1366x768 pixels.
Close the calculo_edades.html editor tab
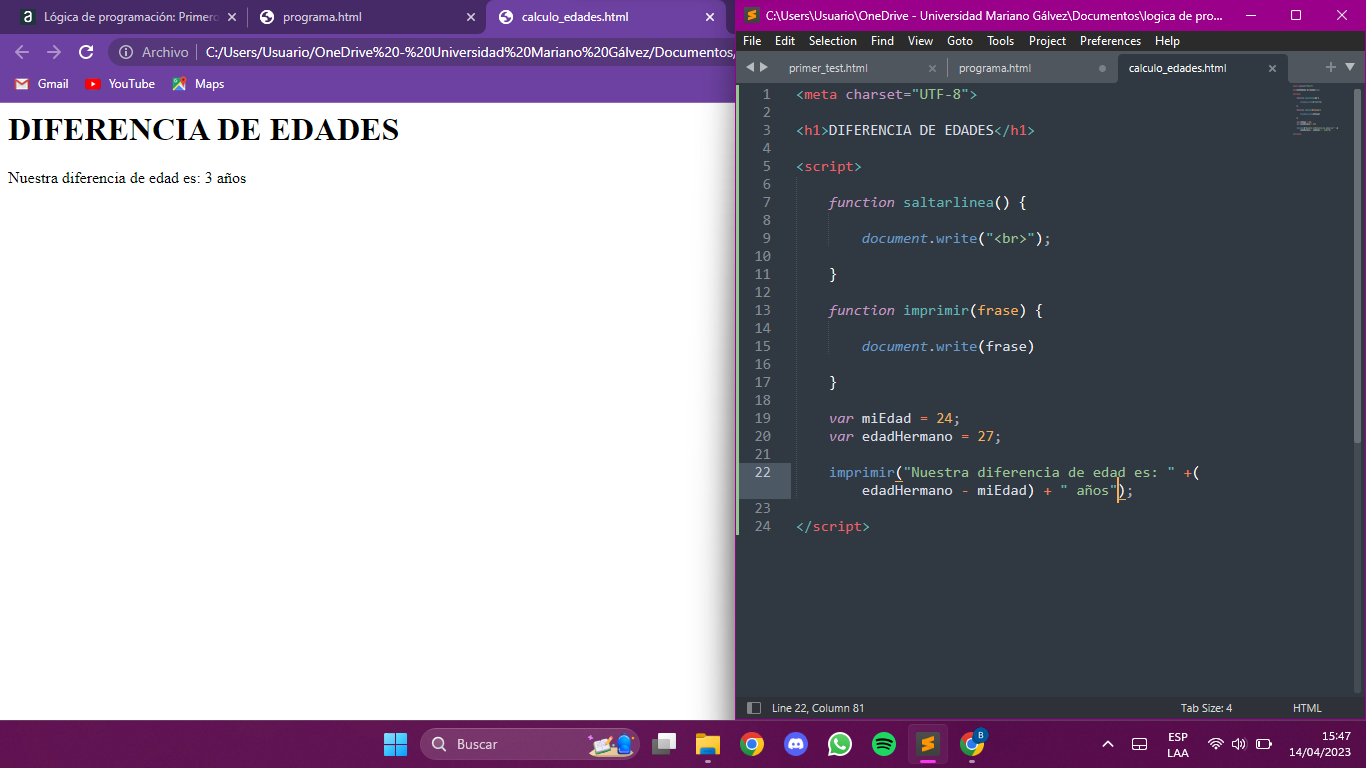tap(1272, 68)
